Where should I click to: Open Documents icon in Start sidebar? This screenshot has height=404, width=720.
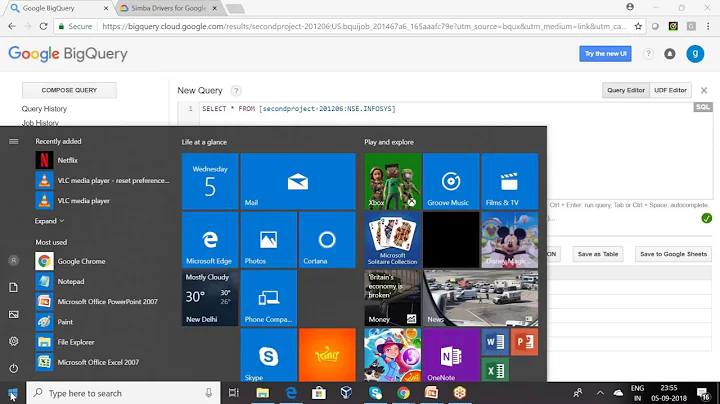coord(14,287)
